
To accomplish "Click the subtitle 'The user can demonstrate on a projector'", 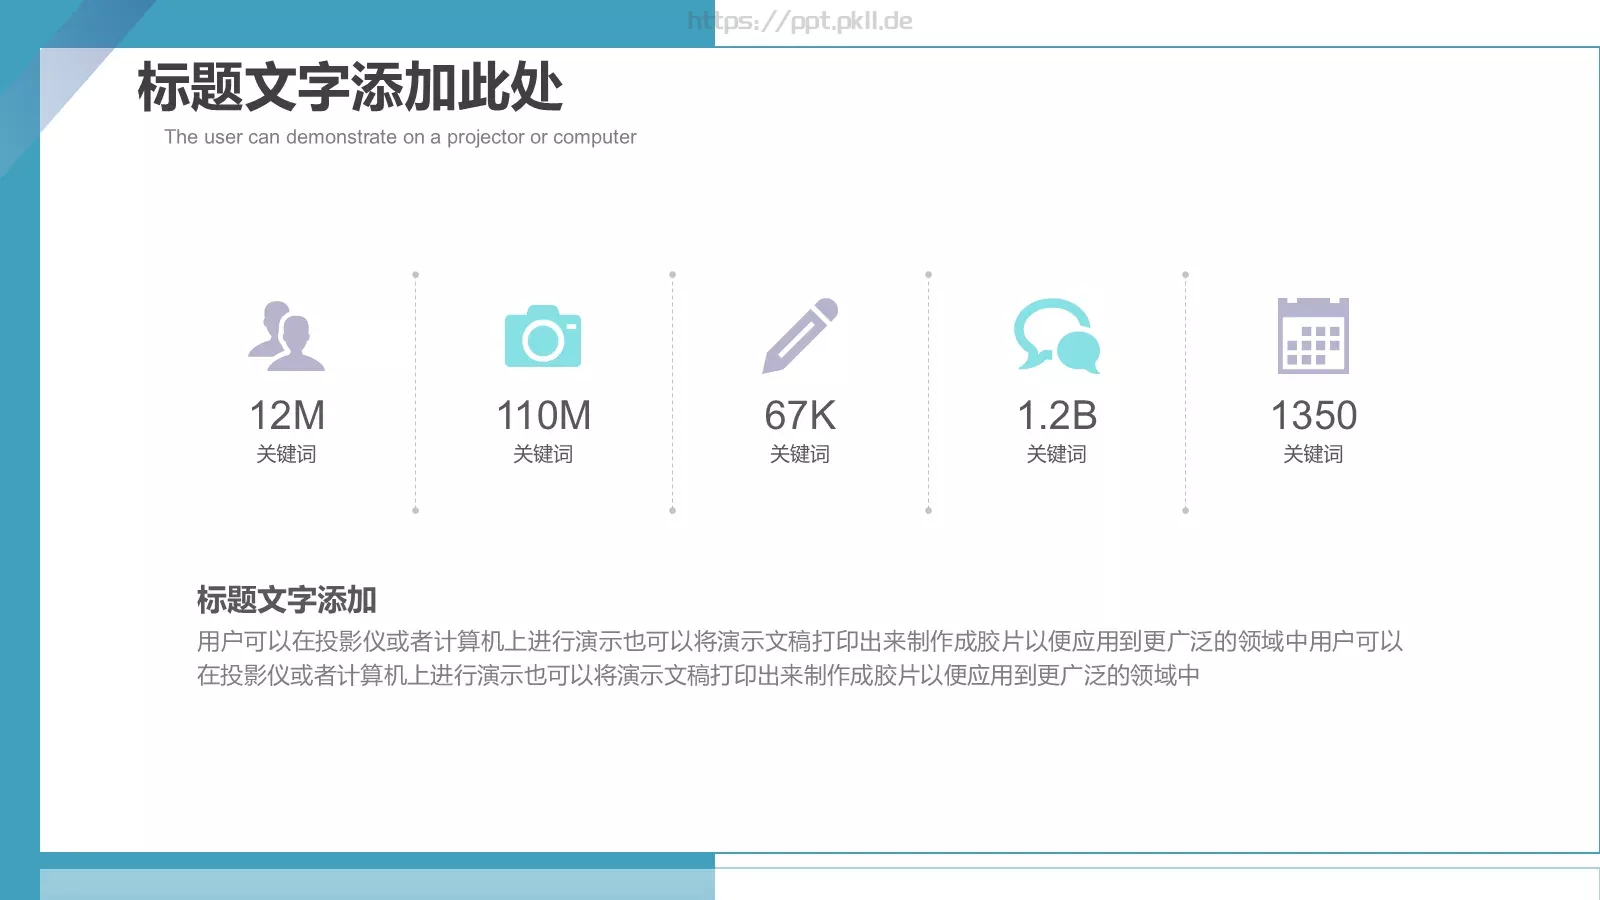I will click(400, 137).
